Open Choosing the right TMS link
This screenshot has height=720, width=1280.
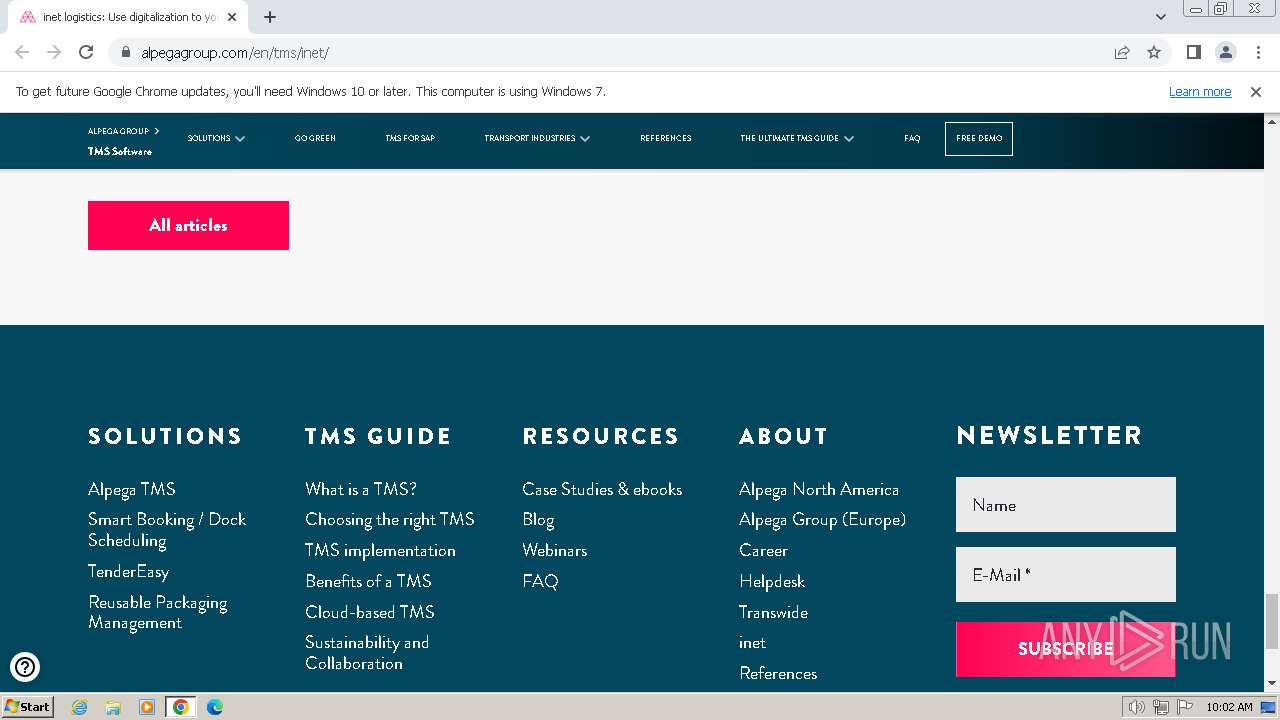point(390,519)
